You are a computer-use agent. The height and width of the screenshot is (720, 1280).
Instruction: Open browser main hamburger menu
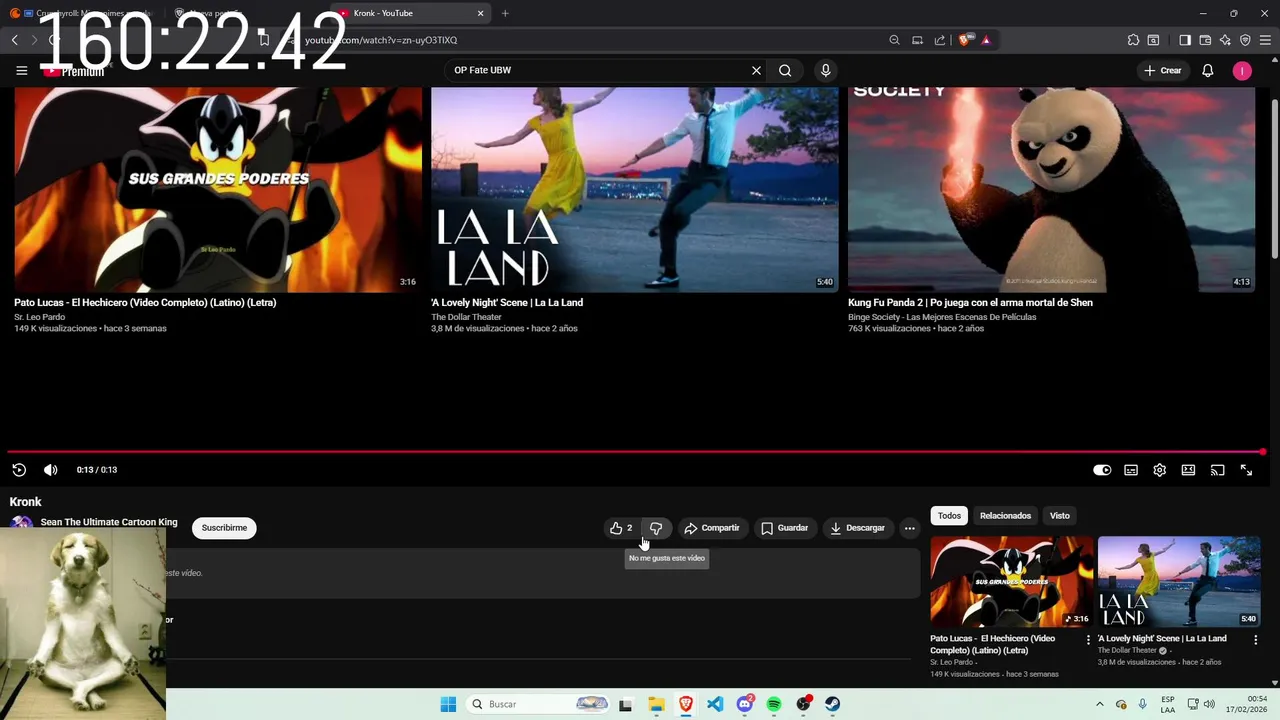click(1265, 40)
